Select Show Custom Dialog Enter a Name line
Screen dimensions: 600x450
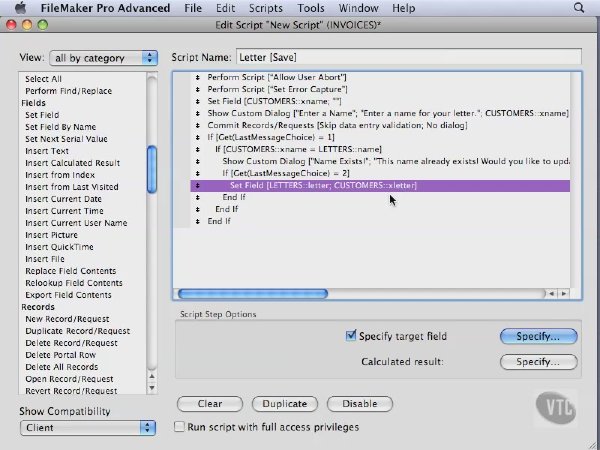pos(380,114)
